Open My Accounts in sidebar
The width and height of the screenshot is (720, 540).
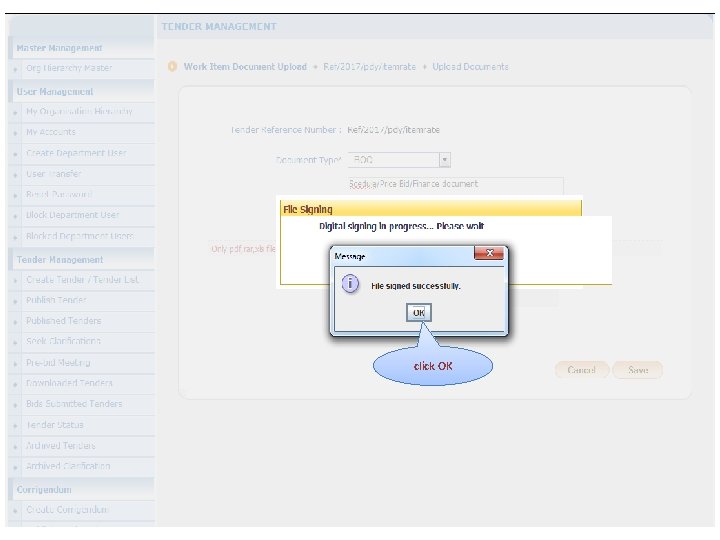(x=51, y=132)
